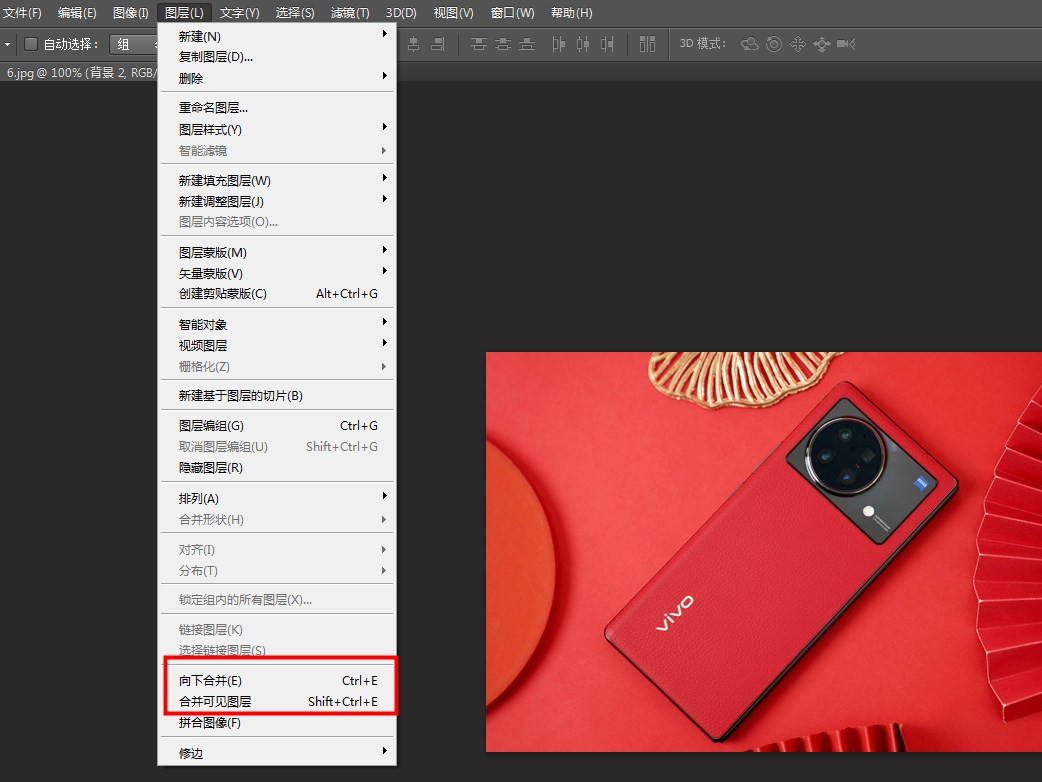Choose 向下合并(E) menu entry
This screenshot has height=782, width=1042.
click(x=276, y=681)
